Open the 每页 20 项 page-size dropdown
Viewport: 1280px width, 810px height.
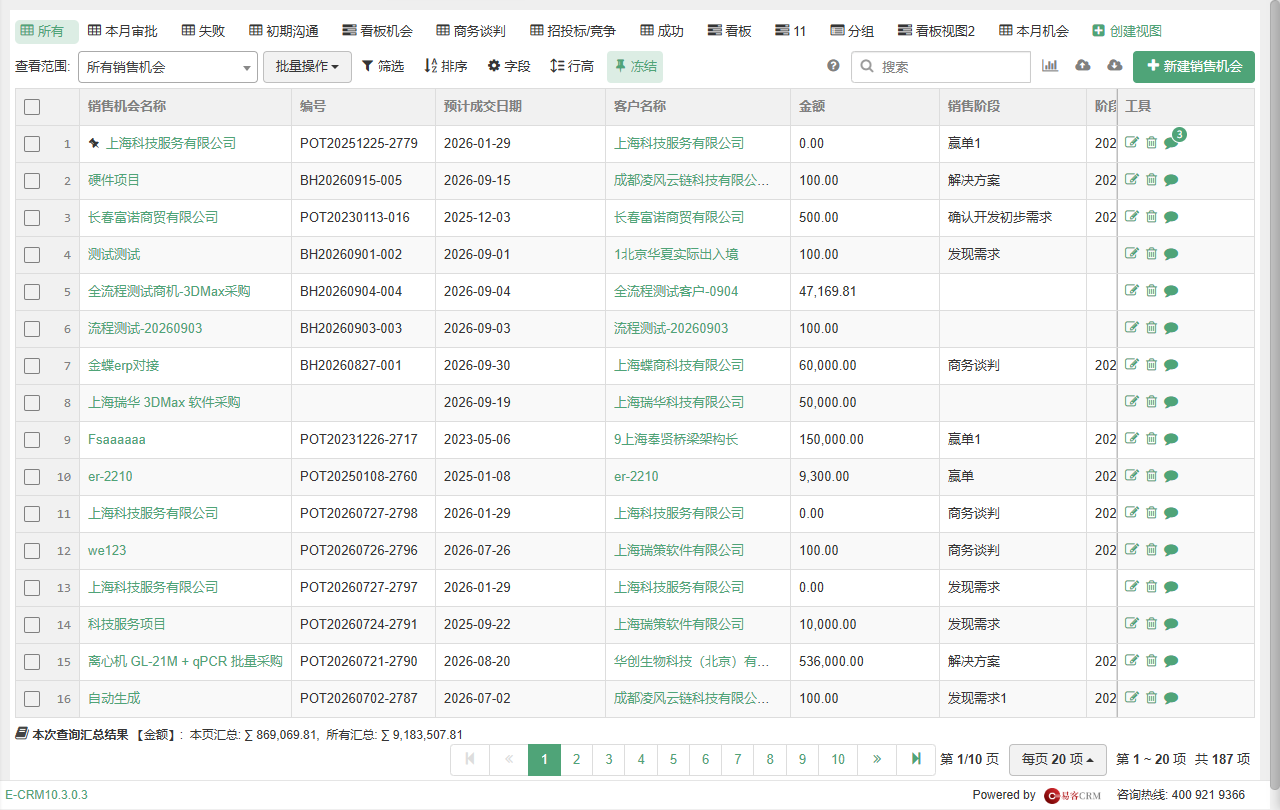(1057, 759)
